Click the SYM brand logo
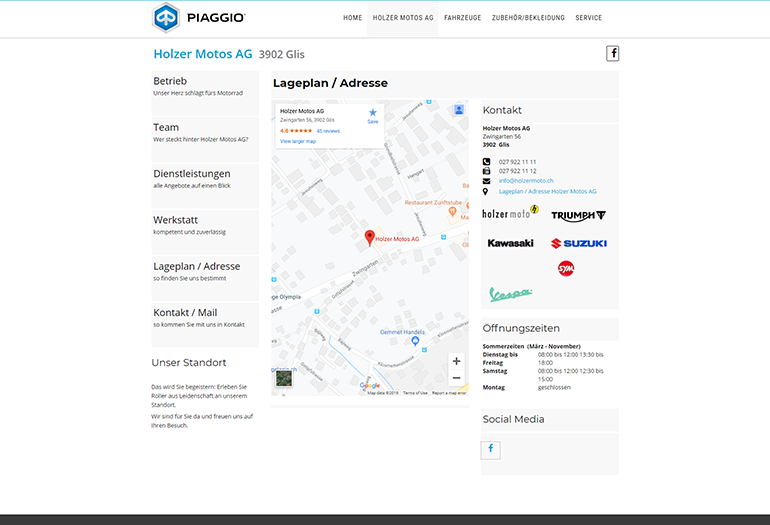 click(566, 269)
